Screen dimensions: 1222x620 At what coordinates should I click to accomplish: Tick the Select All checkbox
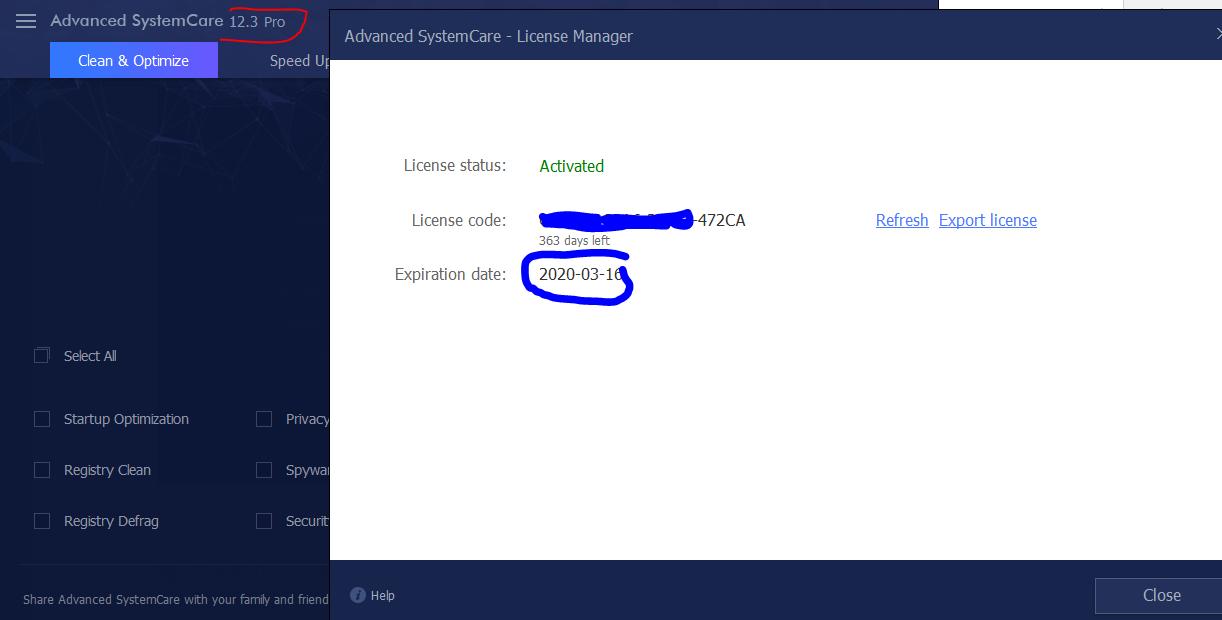pyautogui.click(x=42, y=355)
